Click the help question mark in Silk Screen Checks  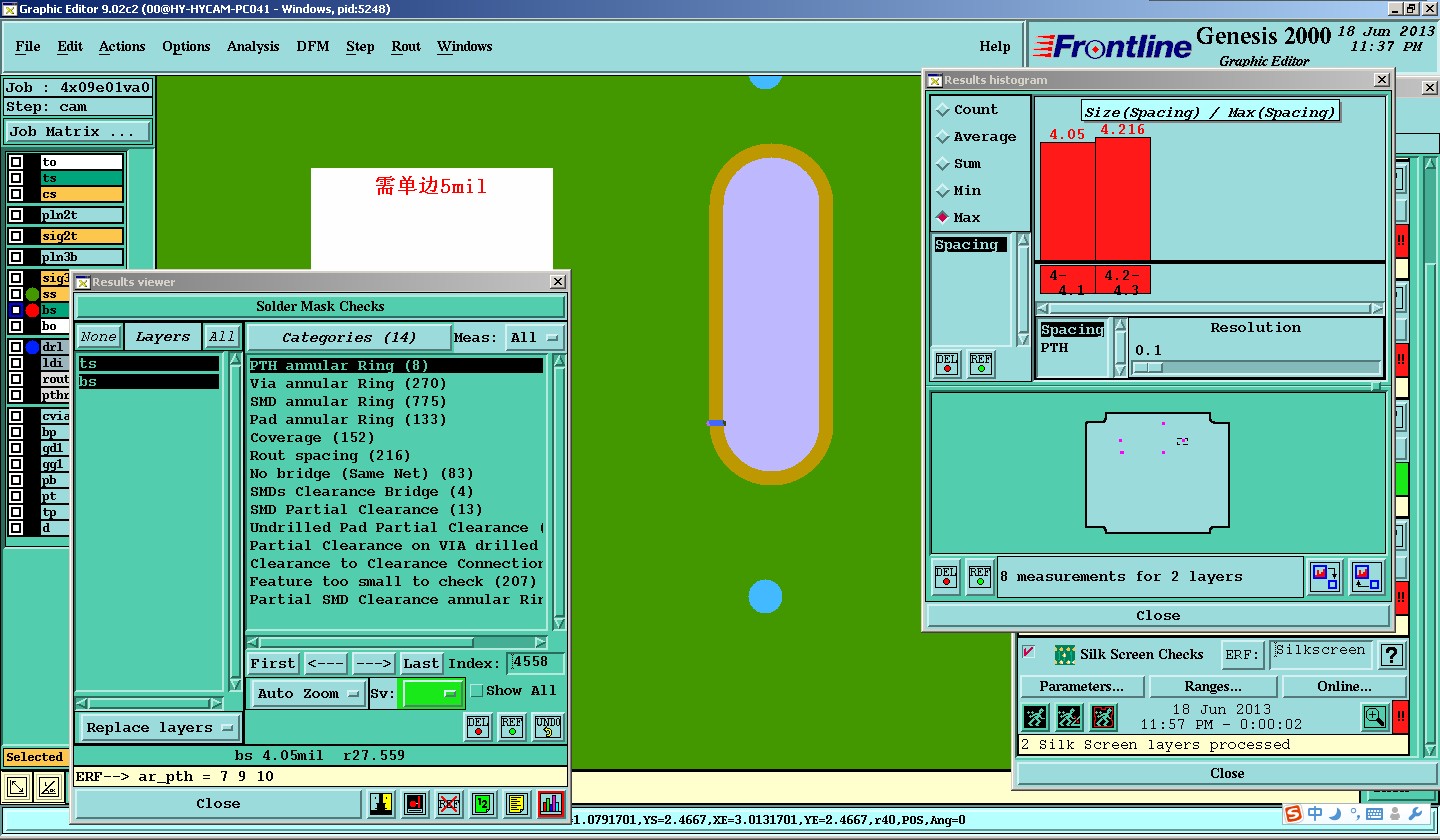click(x=1391, y=655)
